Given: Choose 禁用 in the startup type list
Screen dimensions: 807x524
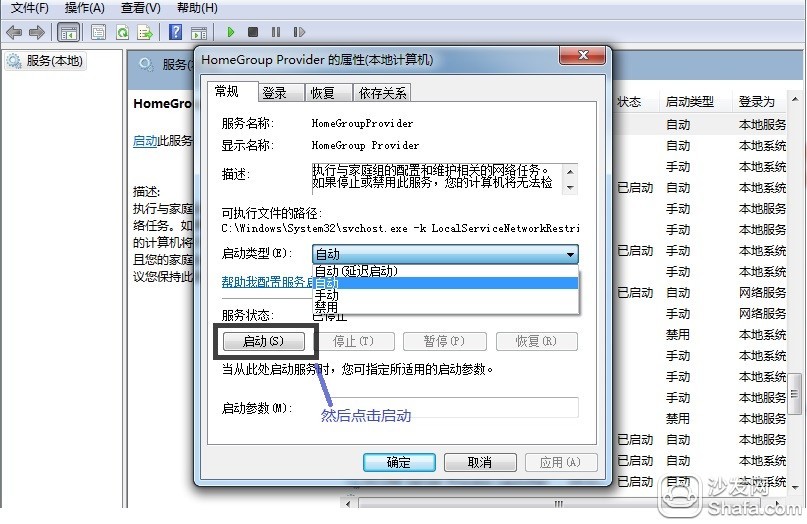Looking at the screenshot, I should coord(445,307).
